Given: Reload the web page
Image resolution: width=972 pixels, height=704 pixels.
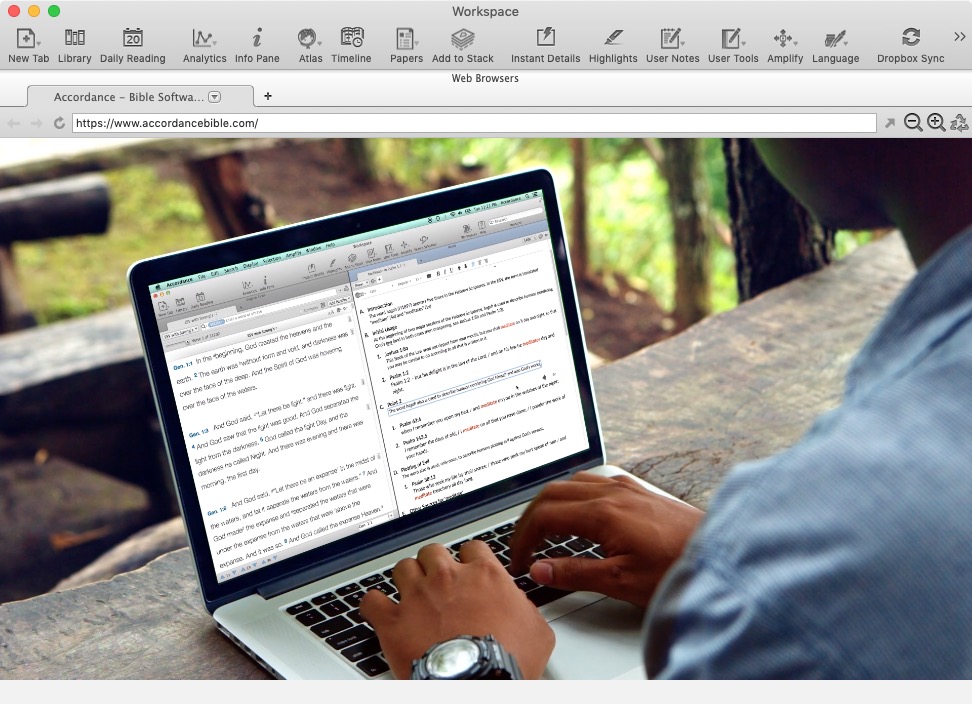Looking at the screenshot, I should pos(60,123).
